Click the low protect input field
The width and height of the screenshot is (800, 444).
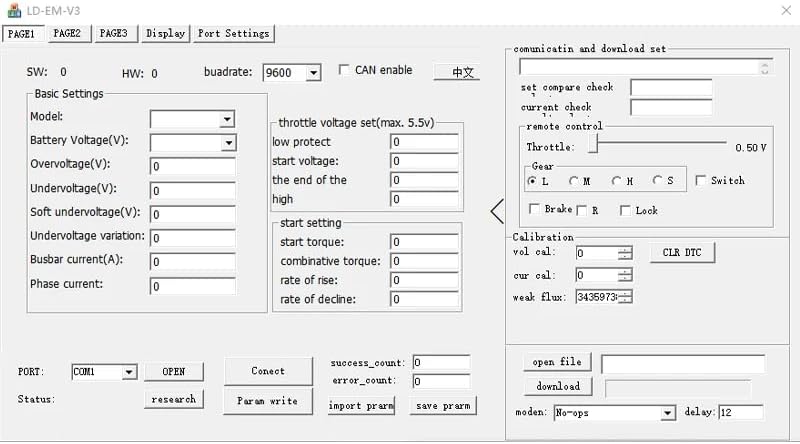[424, 142]
